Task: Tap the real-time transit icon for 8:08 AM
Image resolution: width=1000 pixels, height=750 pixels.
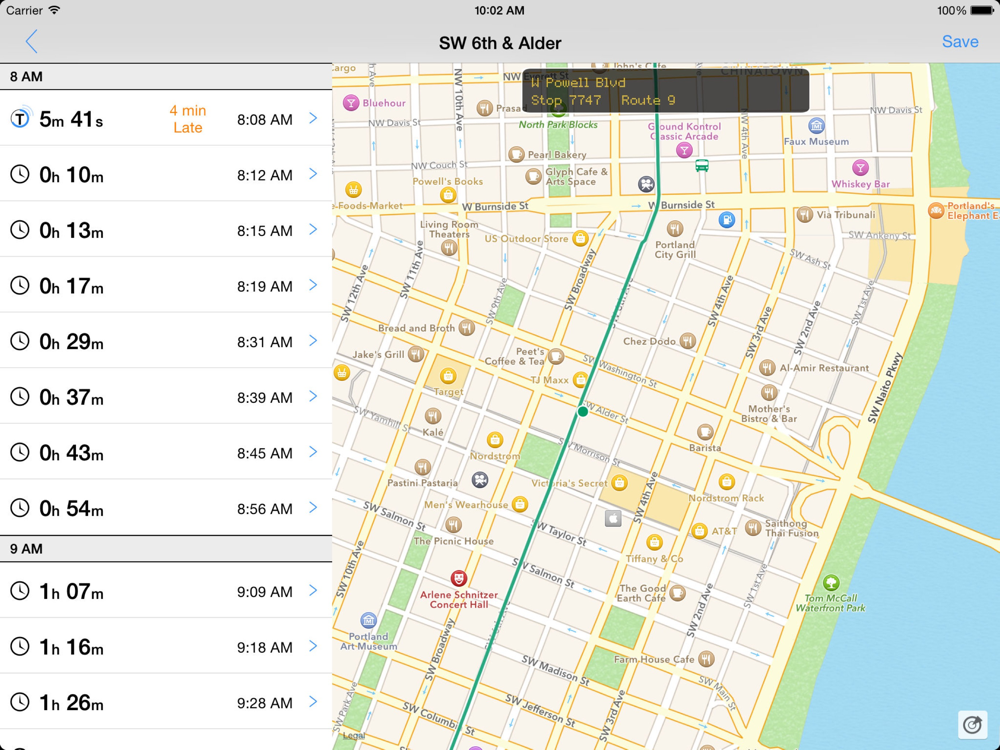Action: pyautogui.click(x=20, y=118)
